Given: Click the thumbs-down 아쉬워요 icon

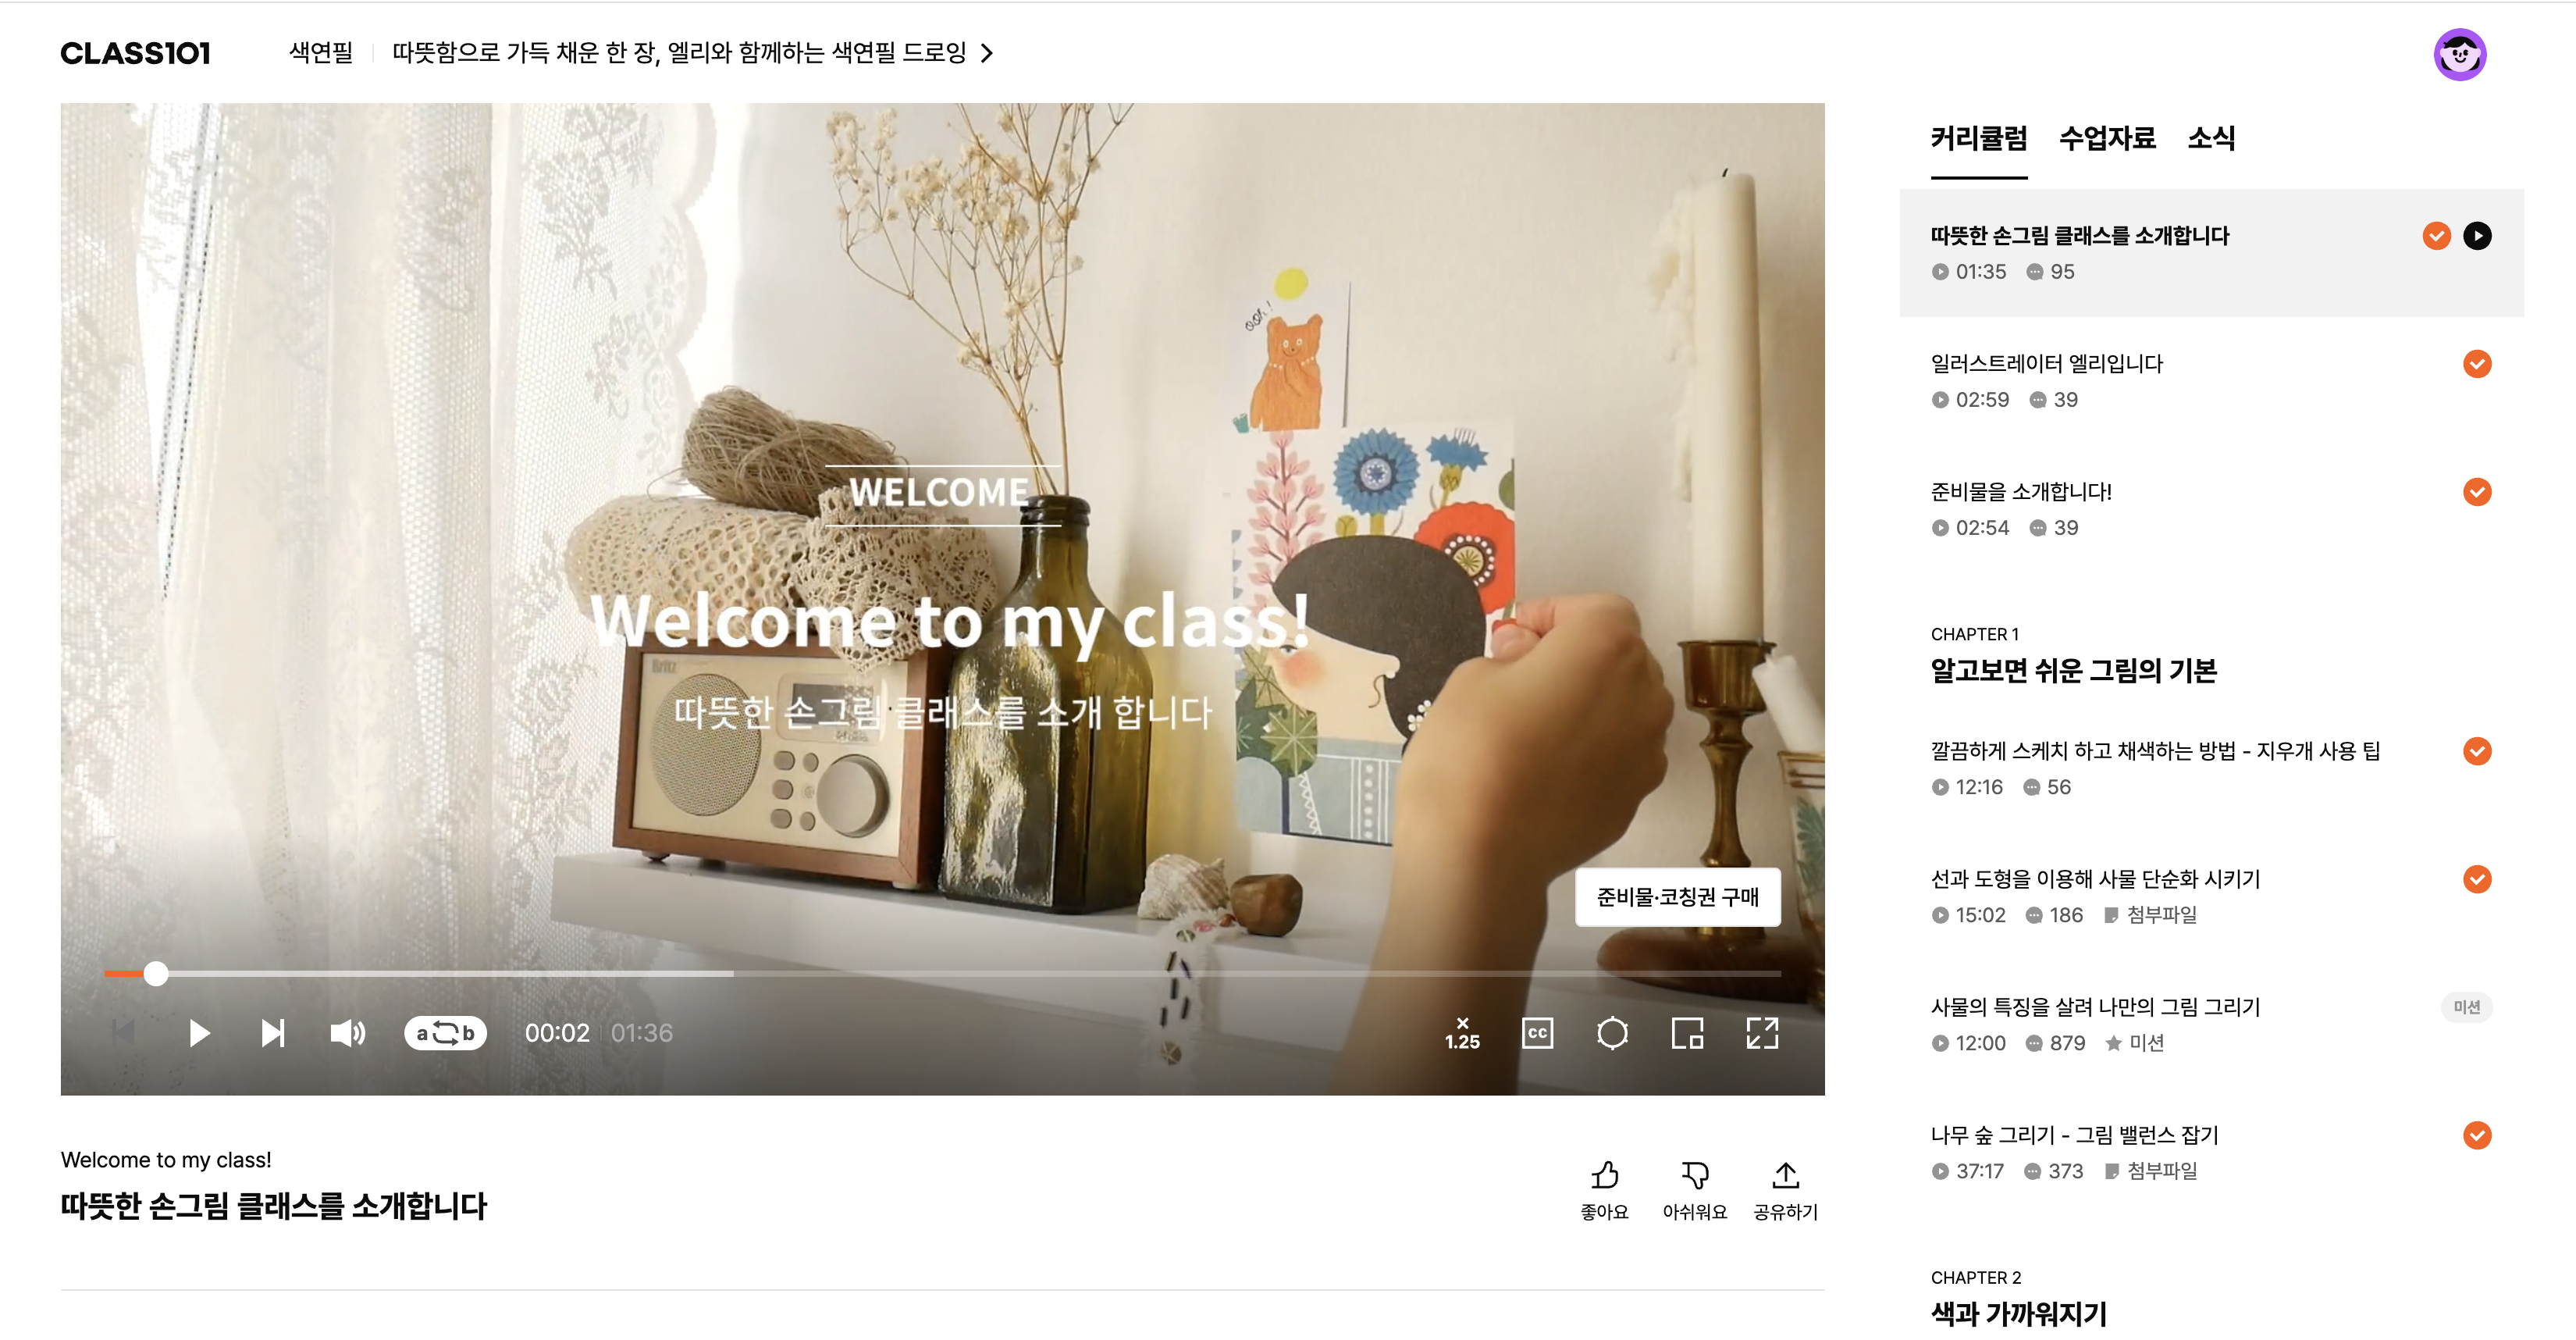Looking at the screenshot, I should point(1694,1175).
